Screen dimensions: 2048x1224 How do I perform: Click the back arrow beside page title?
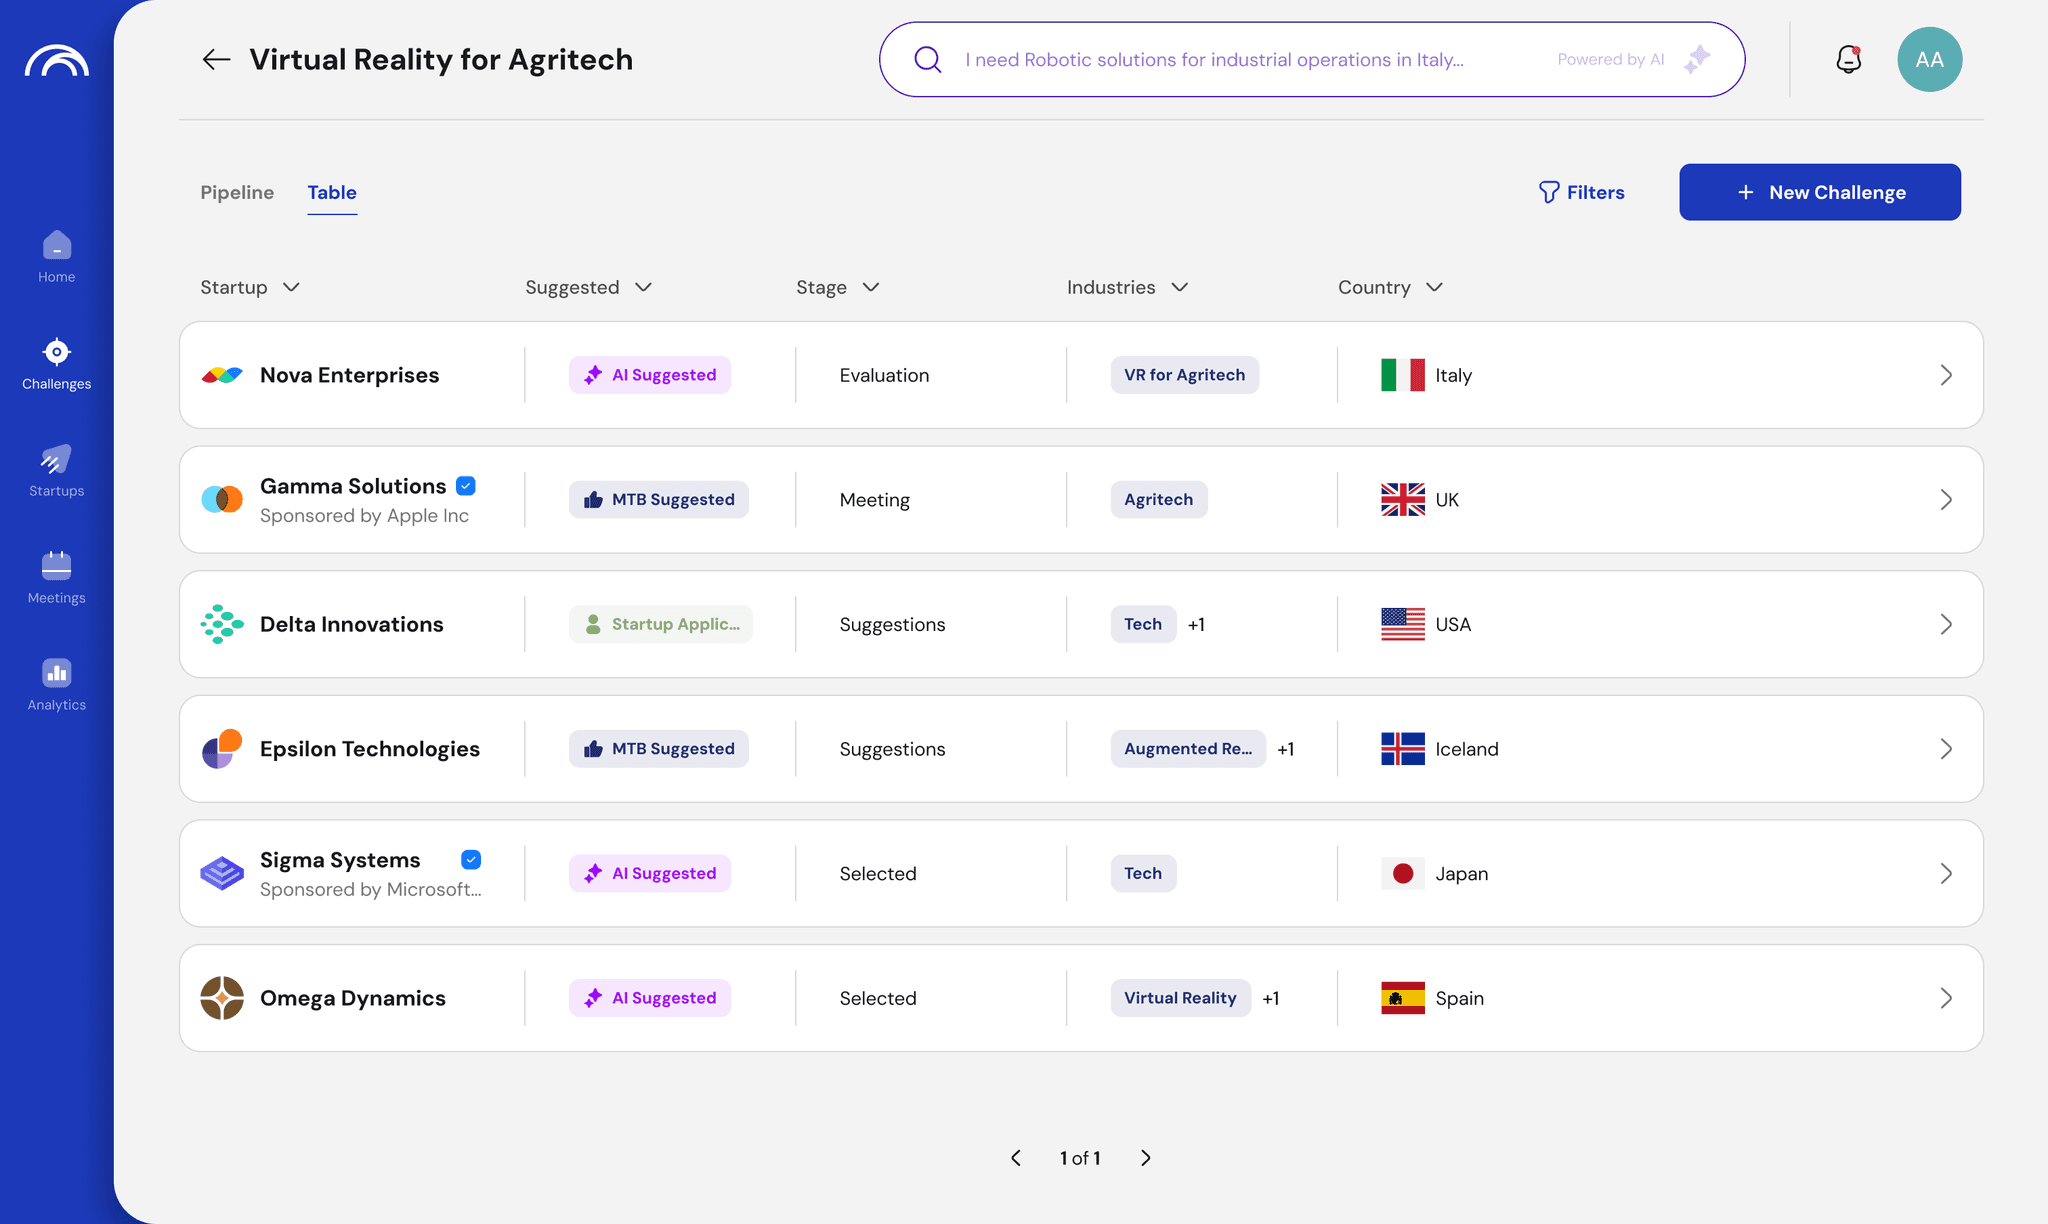tap(216, 60)
